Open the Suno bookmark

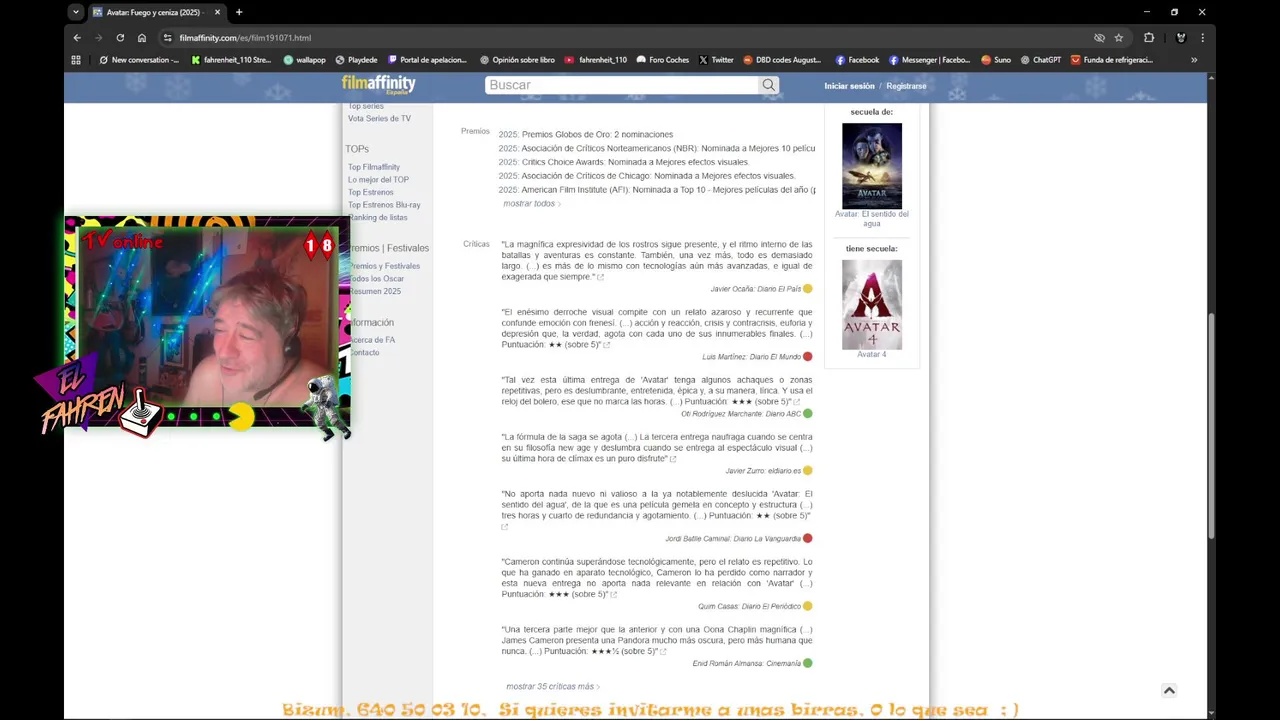[x=995, y=60]
